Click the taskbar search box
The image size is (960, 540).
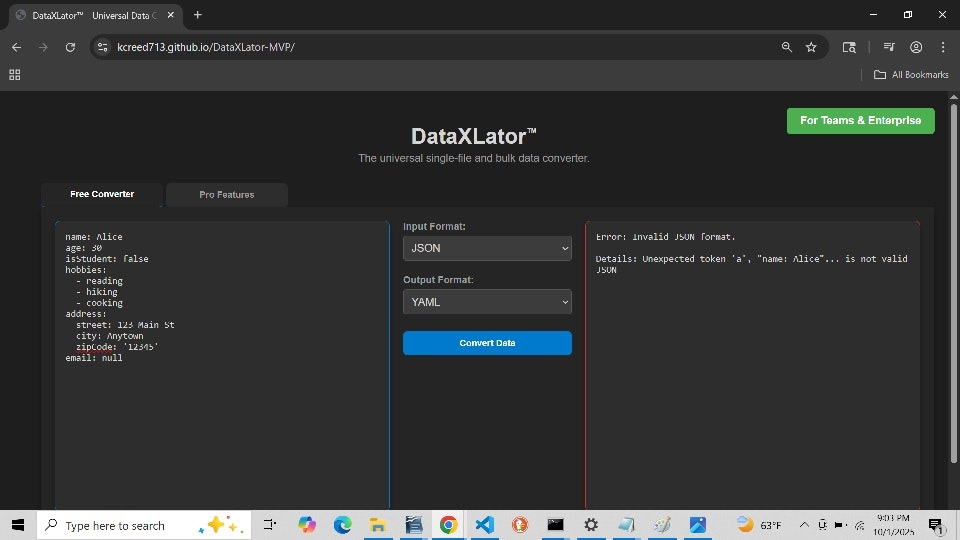point(144,525)
